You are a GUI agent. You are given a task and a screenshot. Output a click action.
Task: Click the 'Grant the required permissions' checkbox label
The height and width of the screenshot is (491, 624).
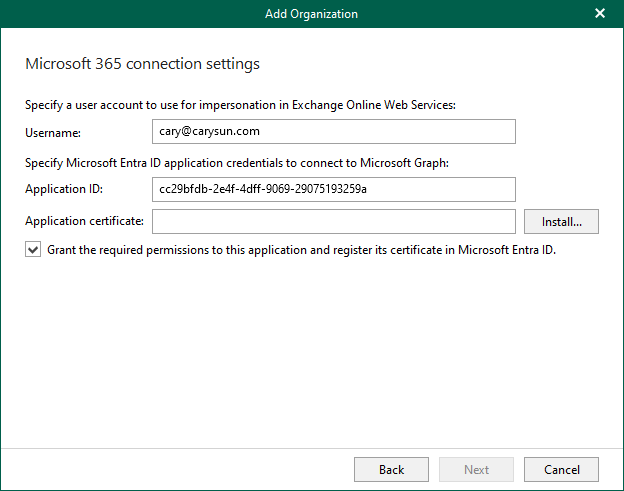pos(300,250)
